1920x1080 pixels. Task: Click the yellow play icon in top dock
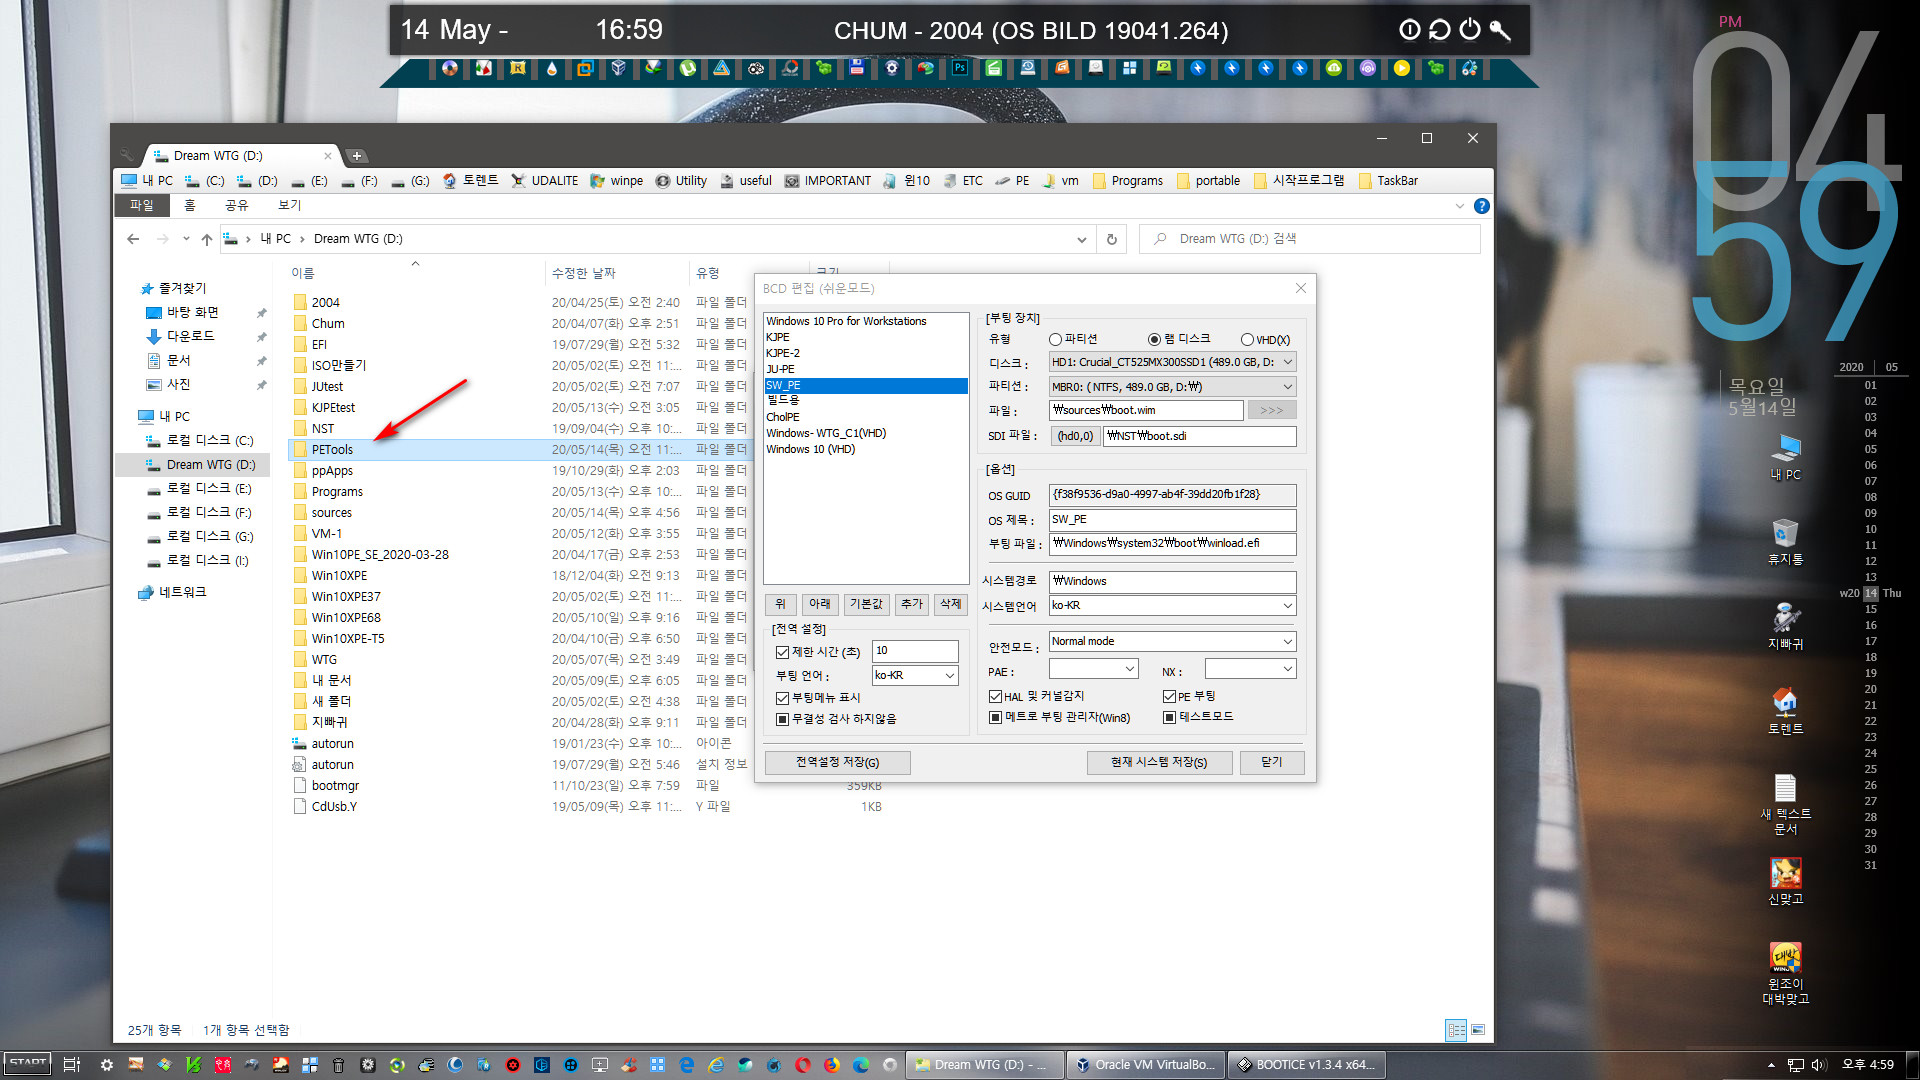click(x=1402, y=68)
